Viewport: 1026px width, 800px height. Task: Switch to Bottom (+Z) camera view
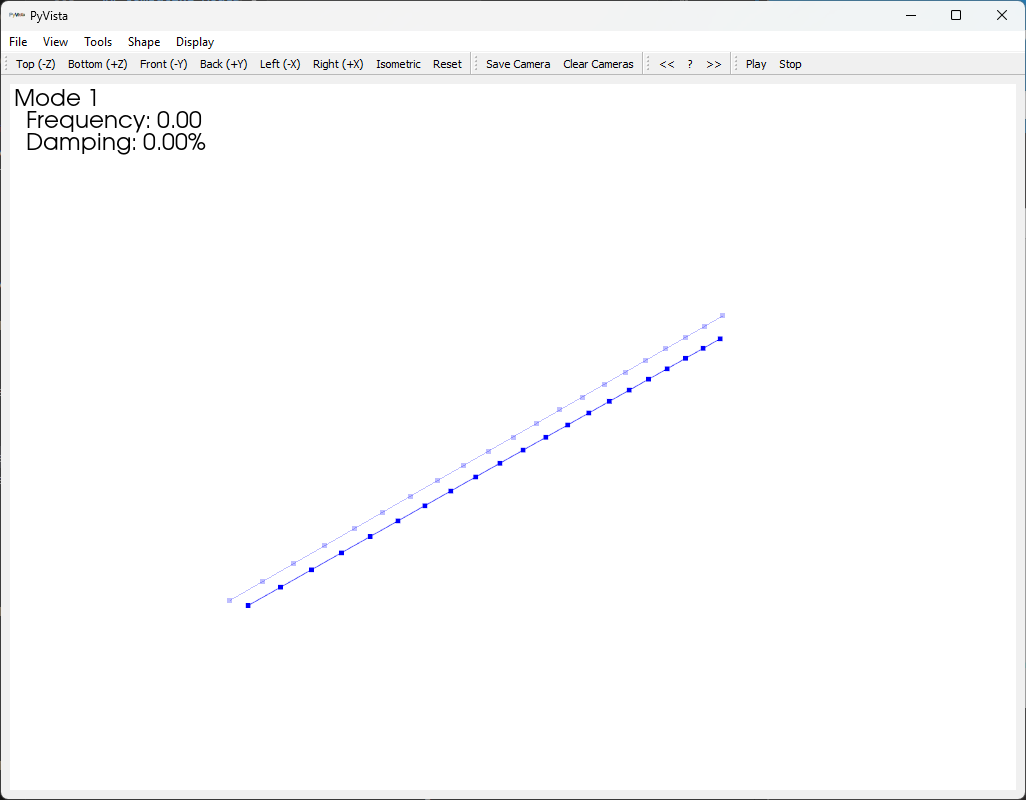tap(97, 63)
